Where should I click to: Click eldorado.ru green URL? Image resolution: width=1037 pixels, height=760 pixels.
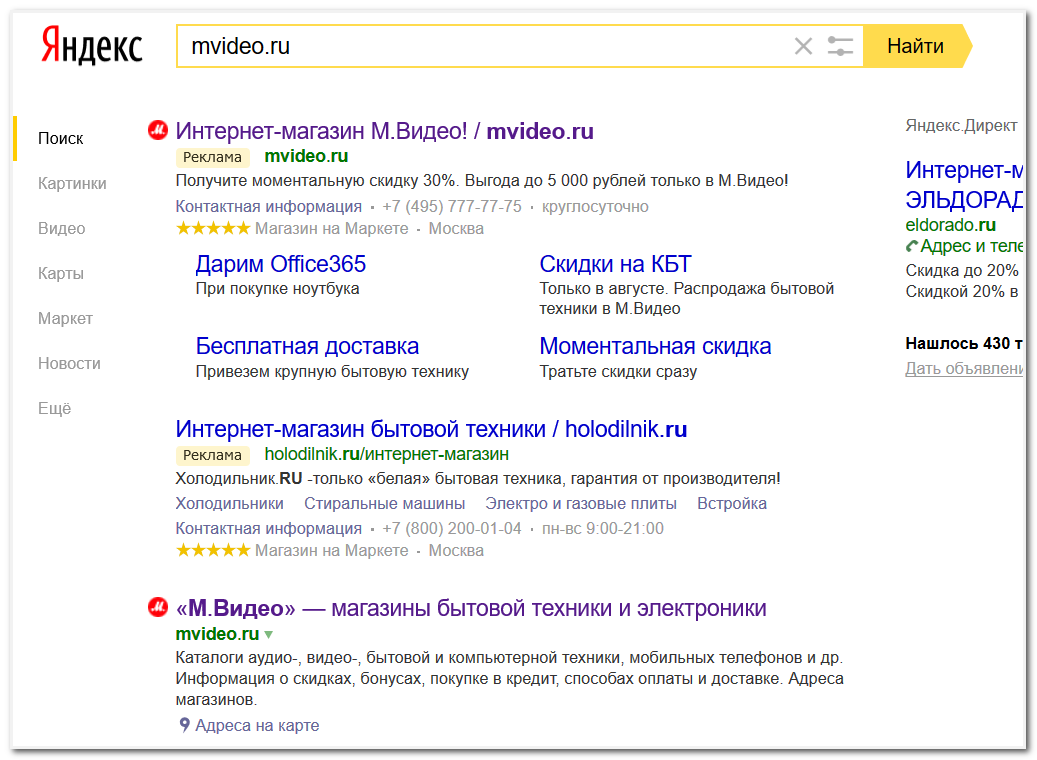(950, 225)
